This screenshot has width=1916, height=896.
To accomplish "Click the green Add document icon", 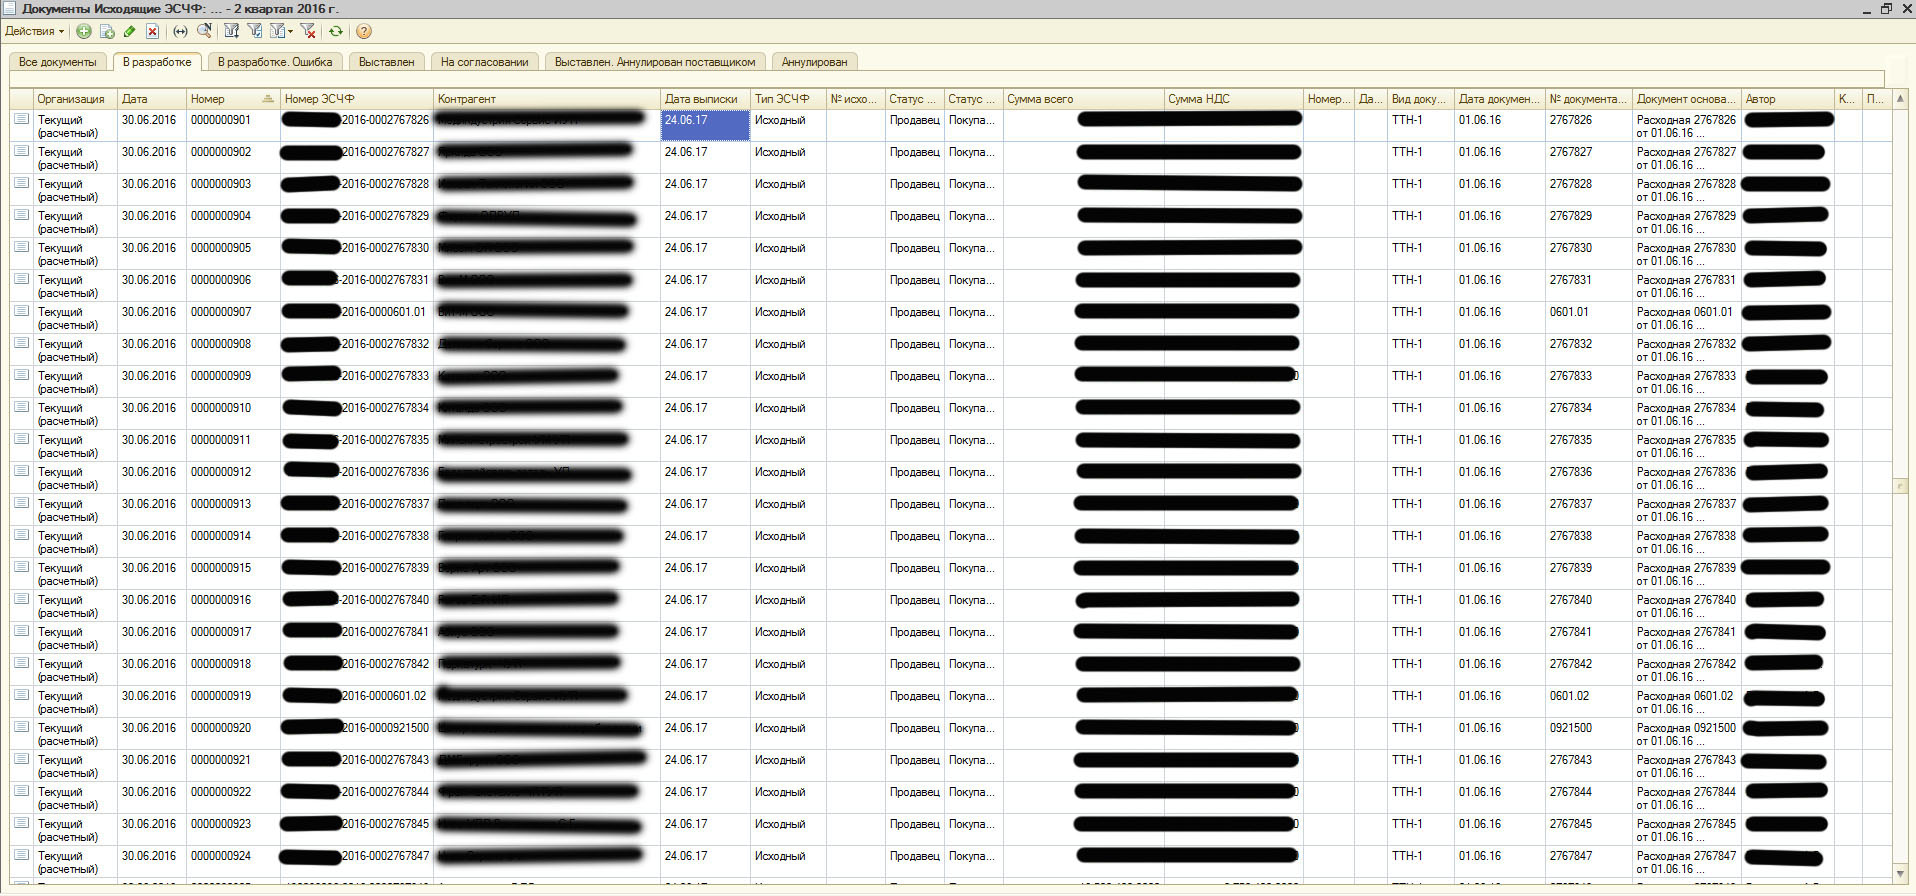I will [x=84, y=31].
